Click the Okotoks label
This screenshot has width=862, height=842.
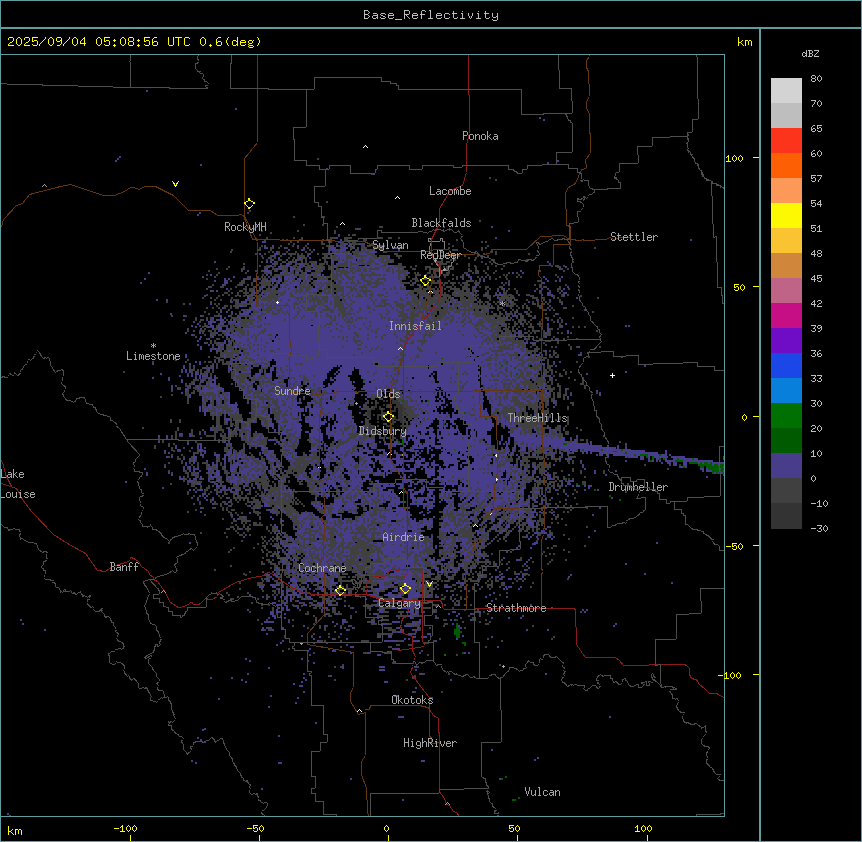[x=412, y=700]
